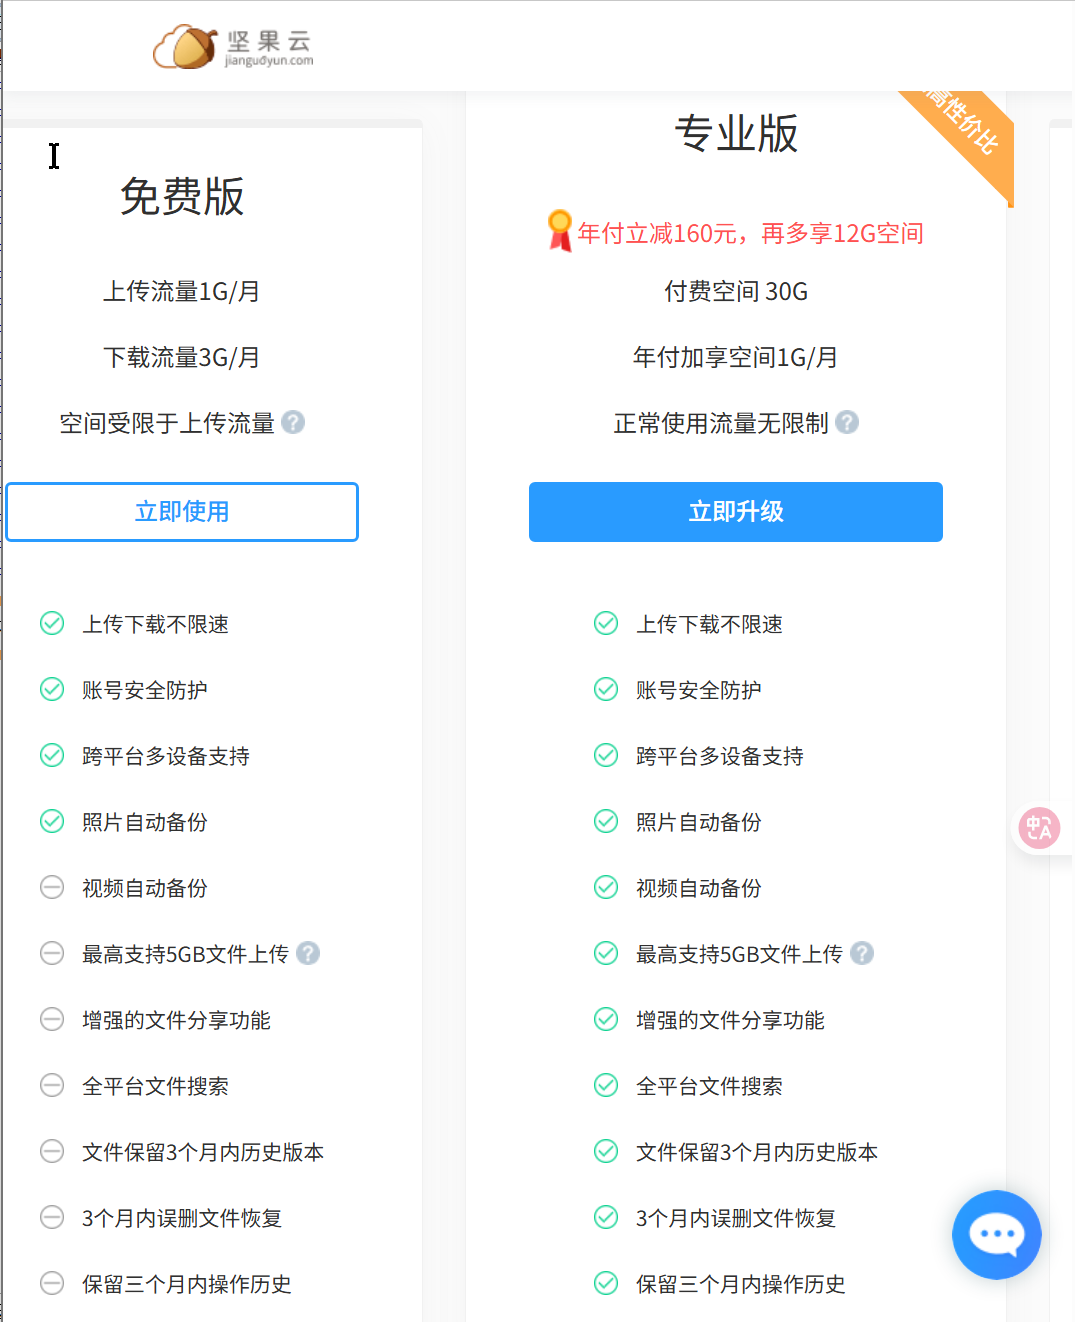Click the green check beside free plan 上传下载不限速
The width and height of the screenshot is (1075, 1322).
click(52, 624)
